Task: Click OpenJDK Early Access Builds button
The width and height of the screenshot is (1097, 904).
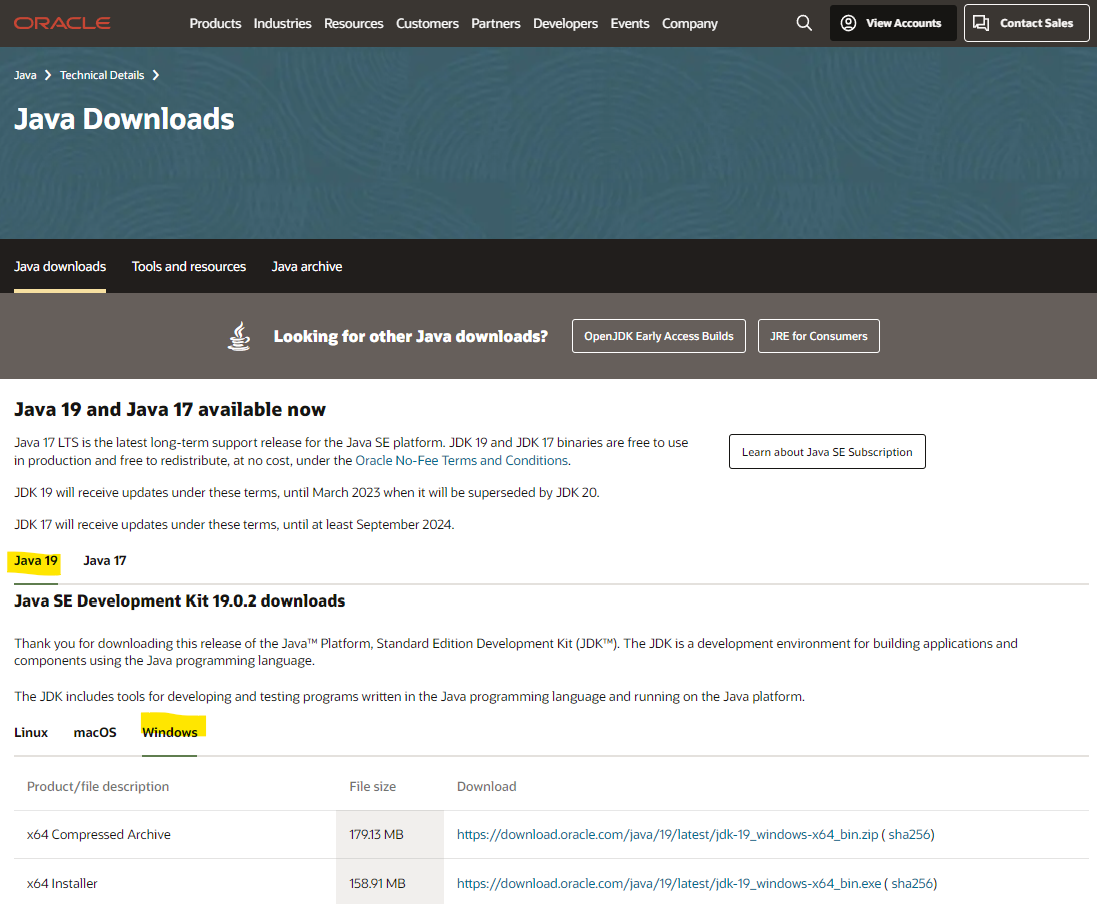Action: pos(658,336)
